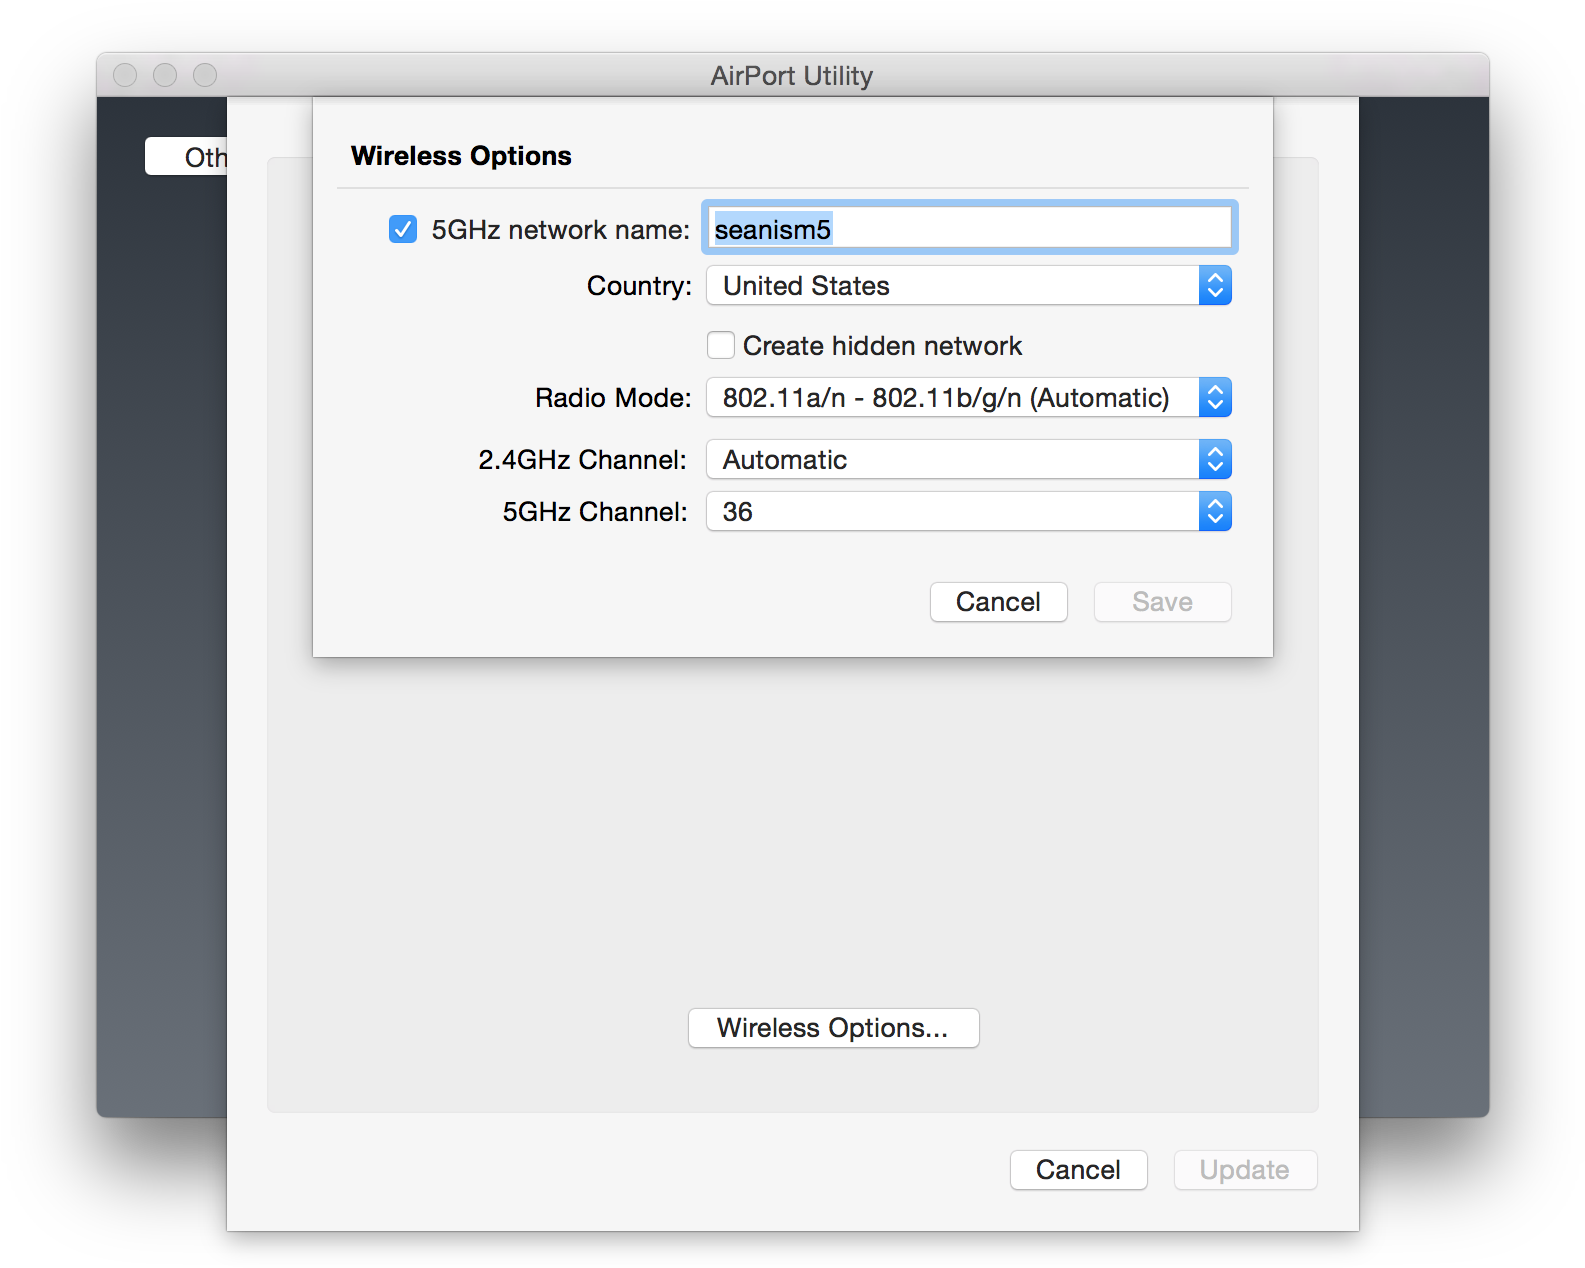Viewport: 1585px width, 1268px height.
Task: Open the 5GHz Channel dropdown showing 36
Action: (967, 512)
